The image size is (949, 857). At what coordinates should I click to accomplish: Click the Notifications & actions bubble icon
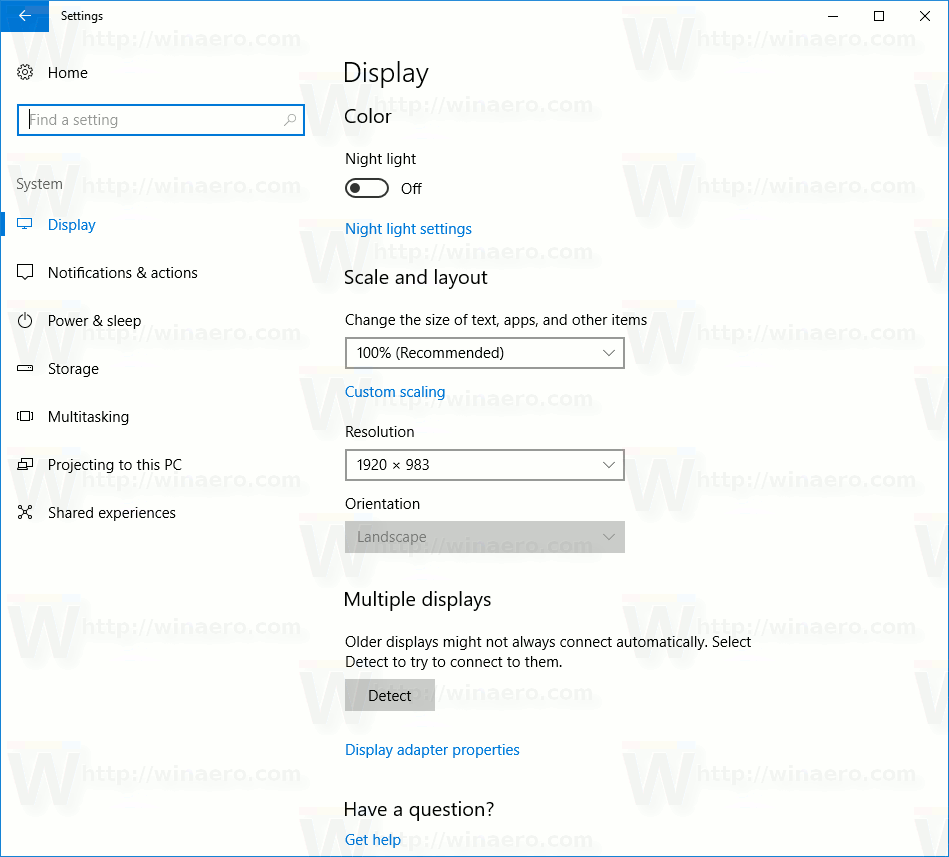point(25,272)
